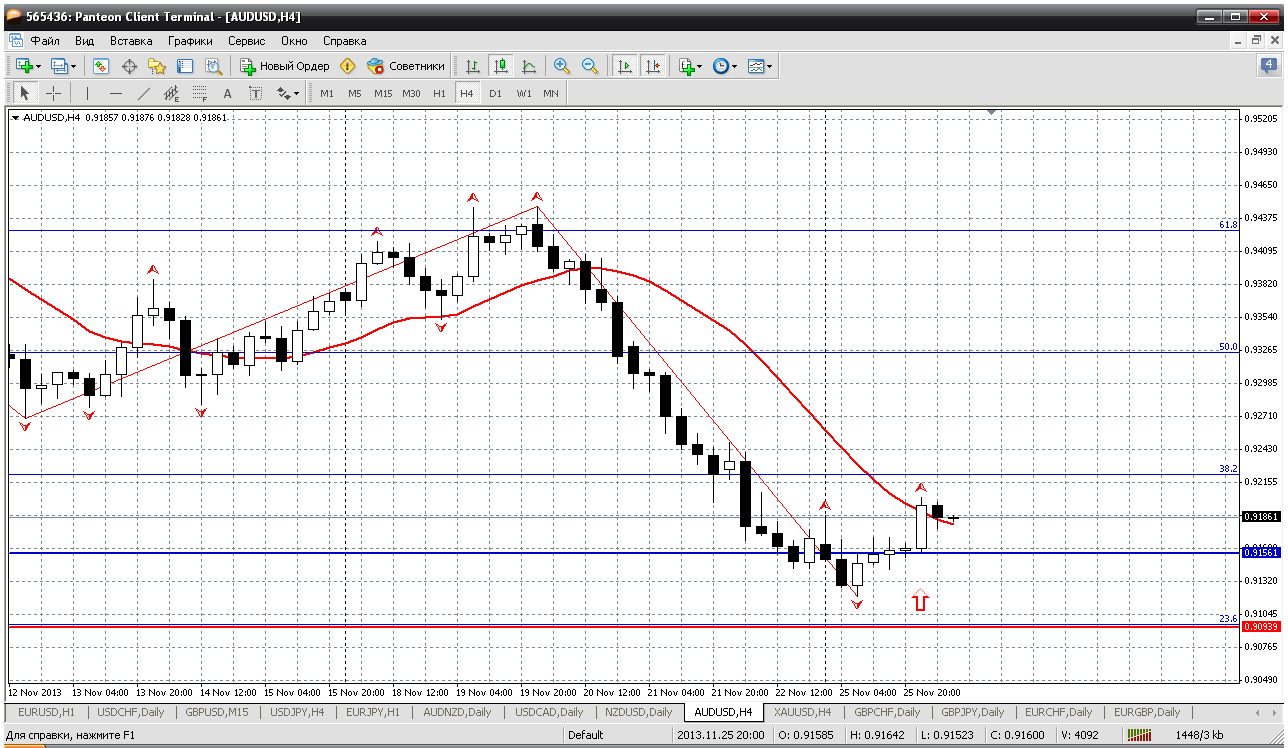1288x748 pixels.
Task: Click the terminal title bar application icon
Action: 13,16
